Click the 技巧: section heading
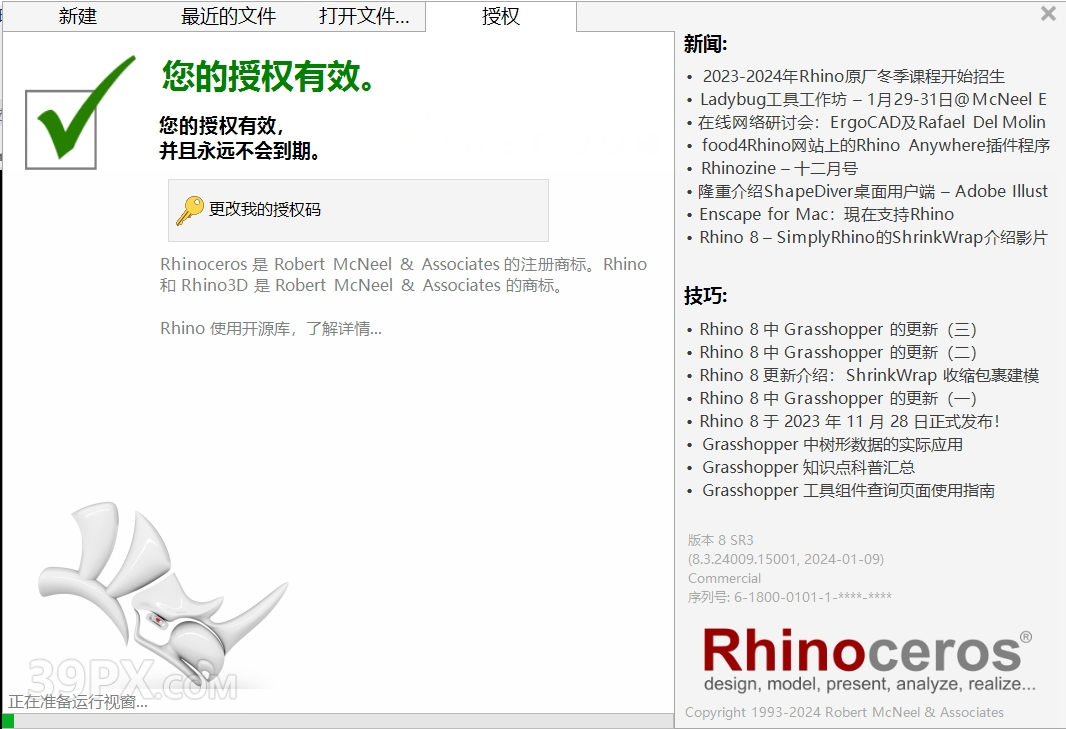 tap(706, 296)
